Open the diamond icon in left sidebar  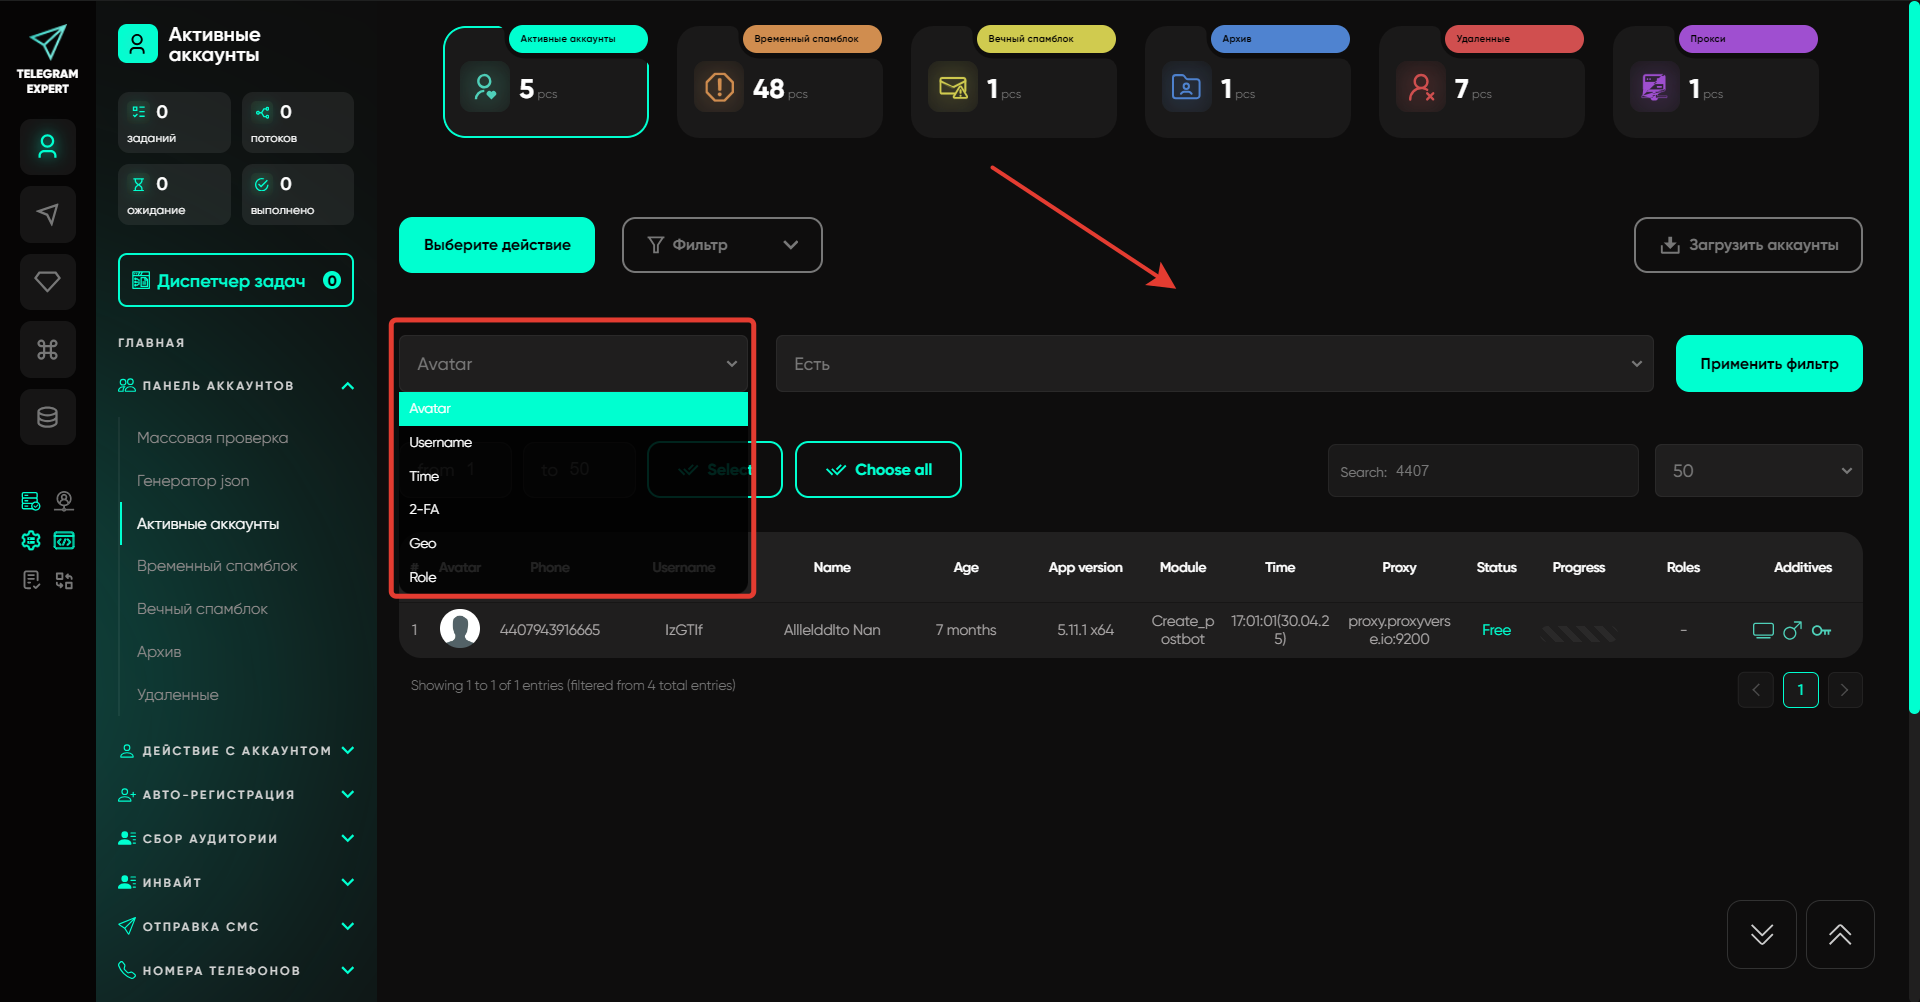pyautogui.click(x=47, y=282)
